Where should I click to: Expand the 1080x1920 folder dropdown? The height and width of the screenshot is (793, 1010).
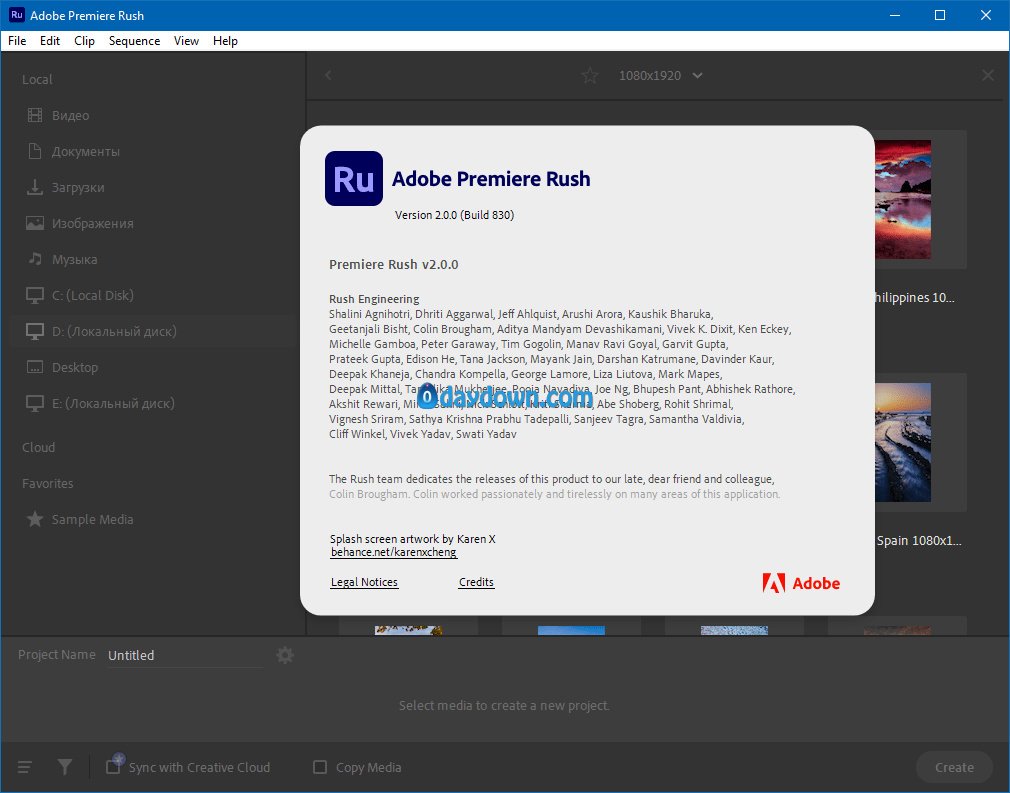click(x=698, y=75)
